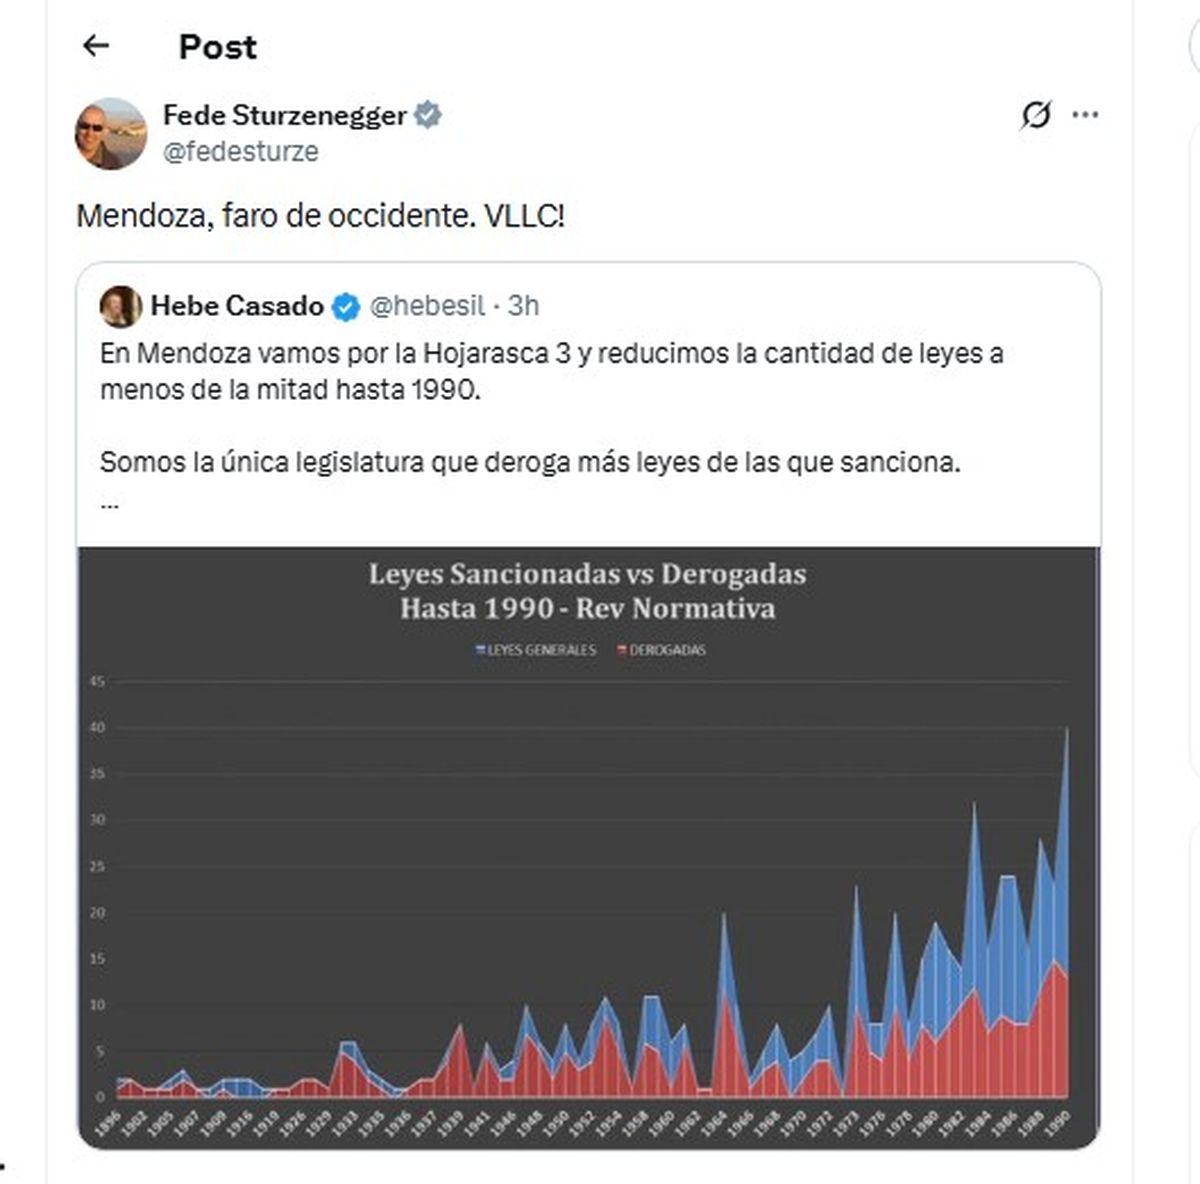
Task: Open quoted post text about Hojarasca 3
Action: (550, 371)
